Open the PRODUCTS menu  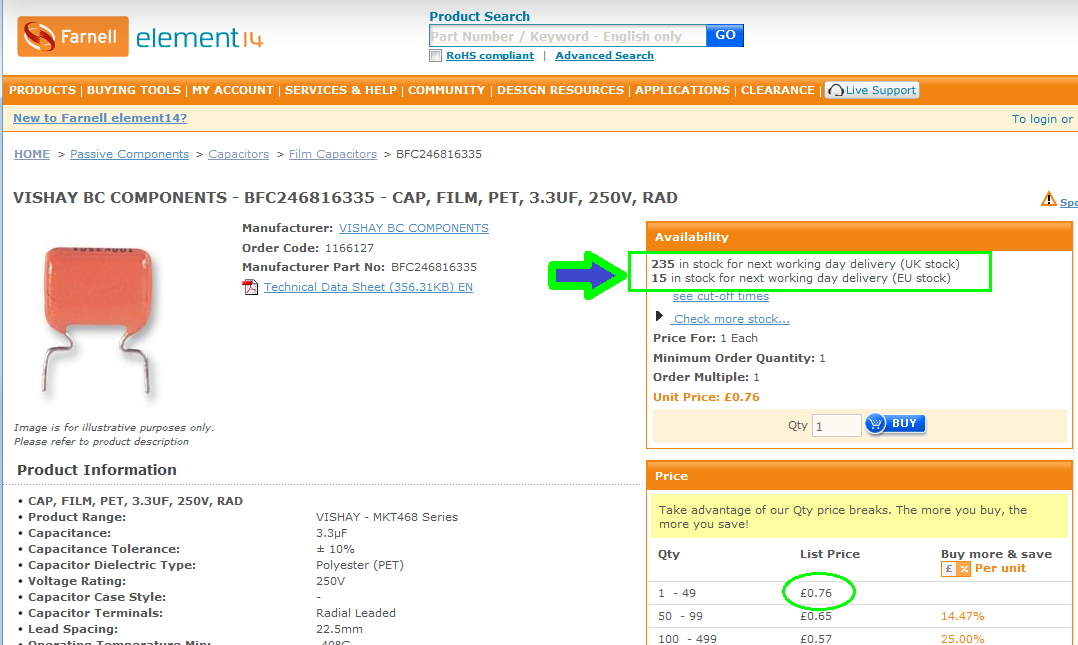[x=43, y=90]
